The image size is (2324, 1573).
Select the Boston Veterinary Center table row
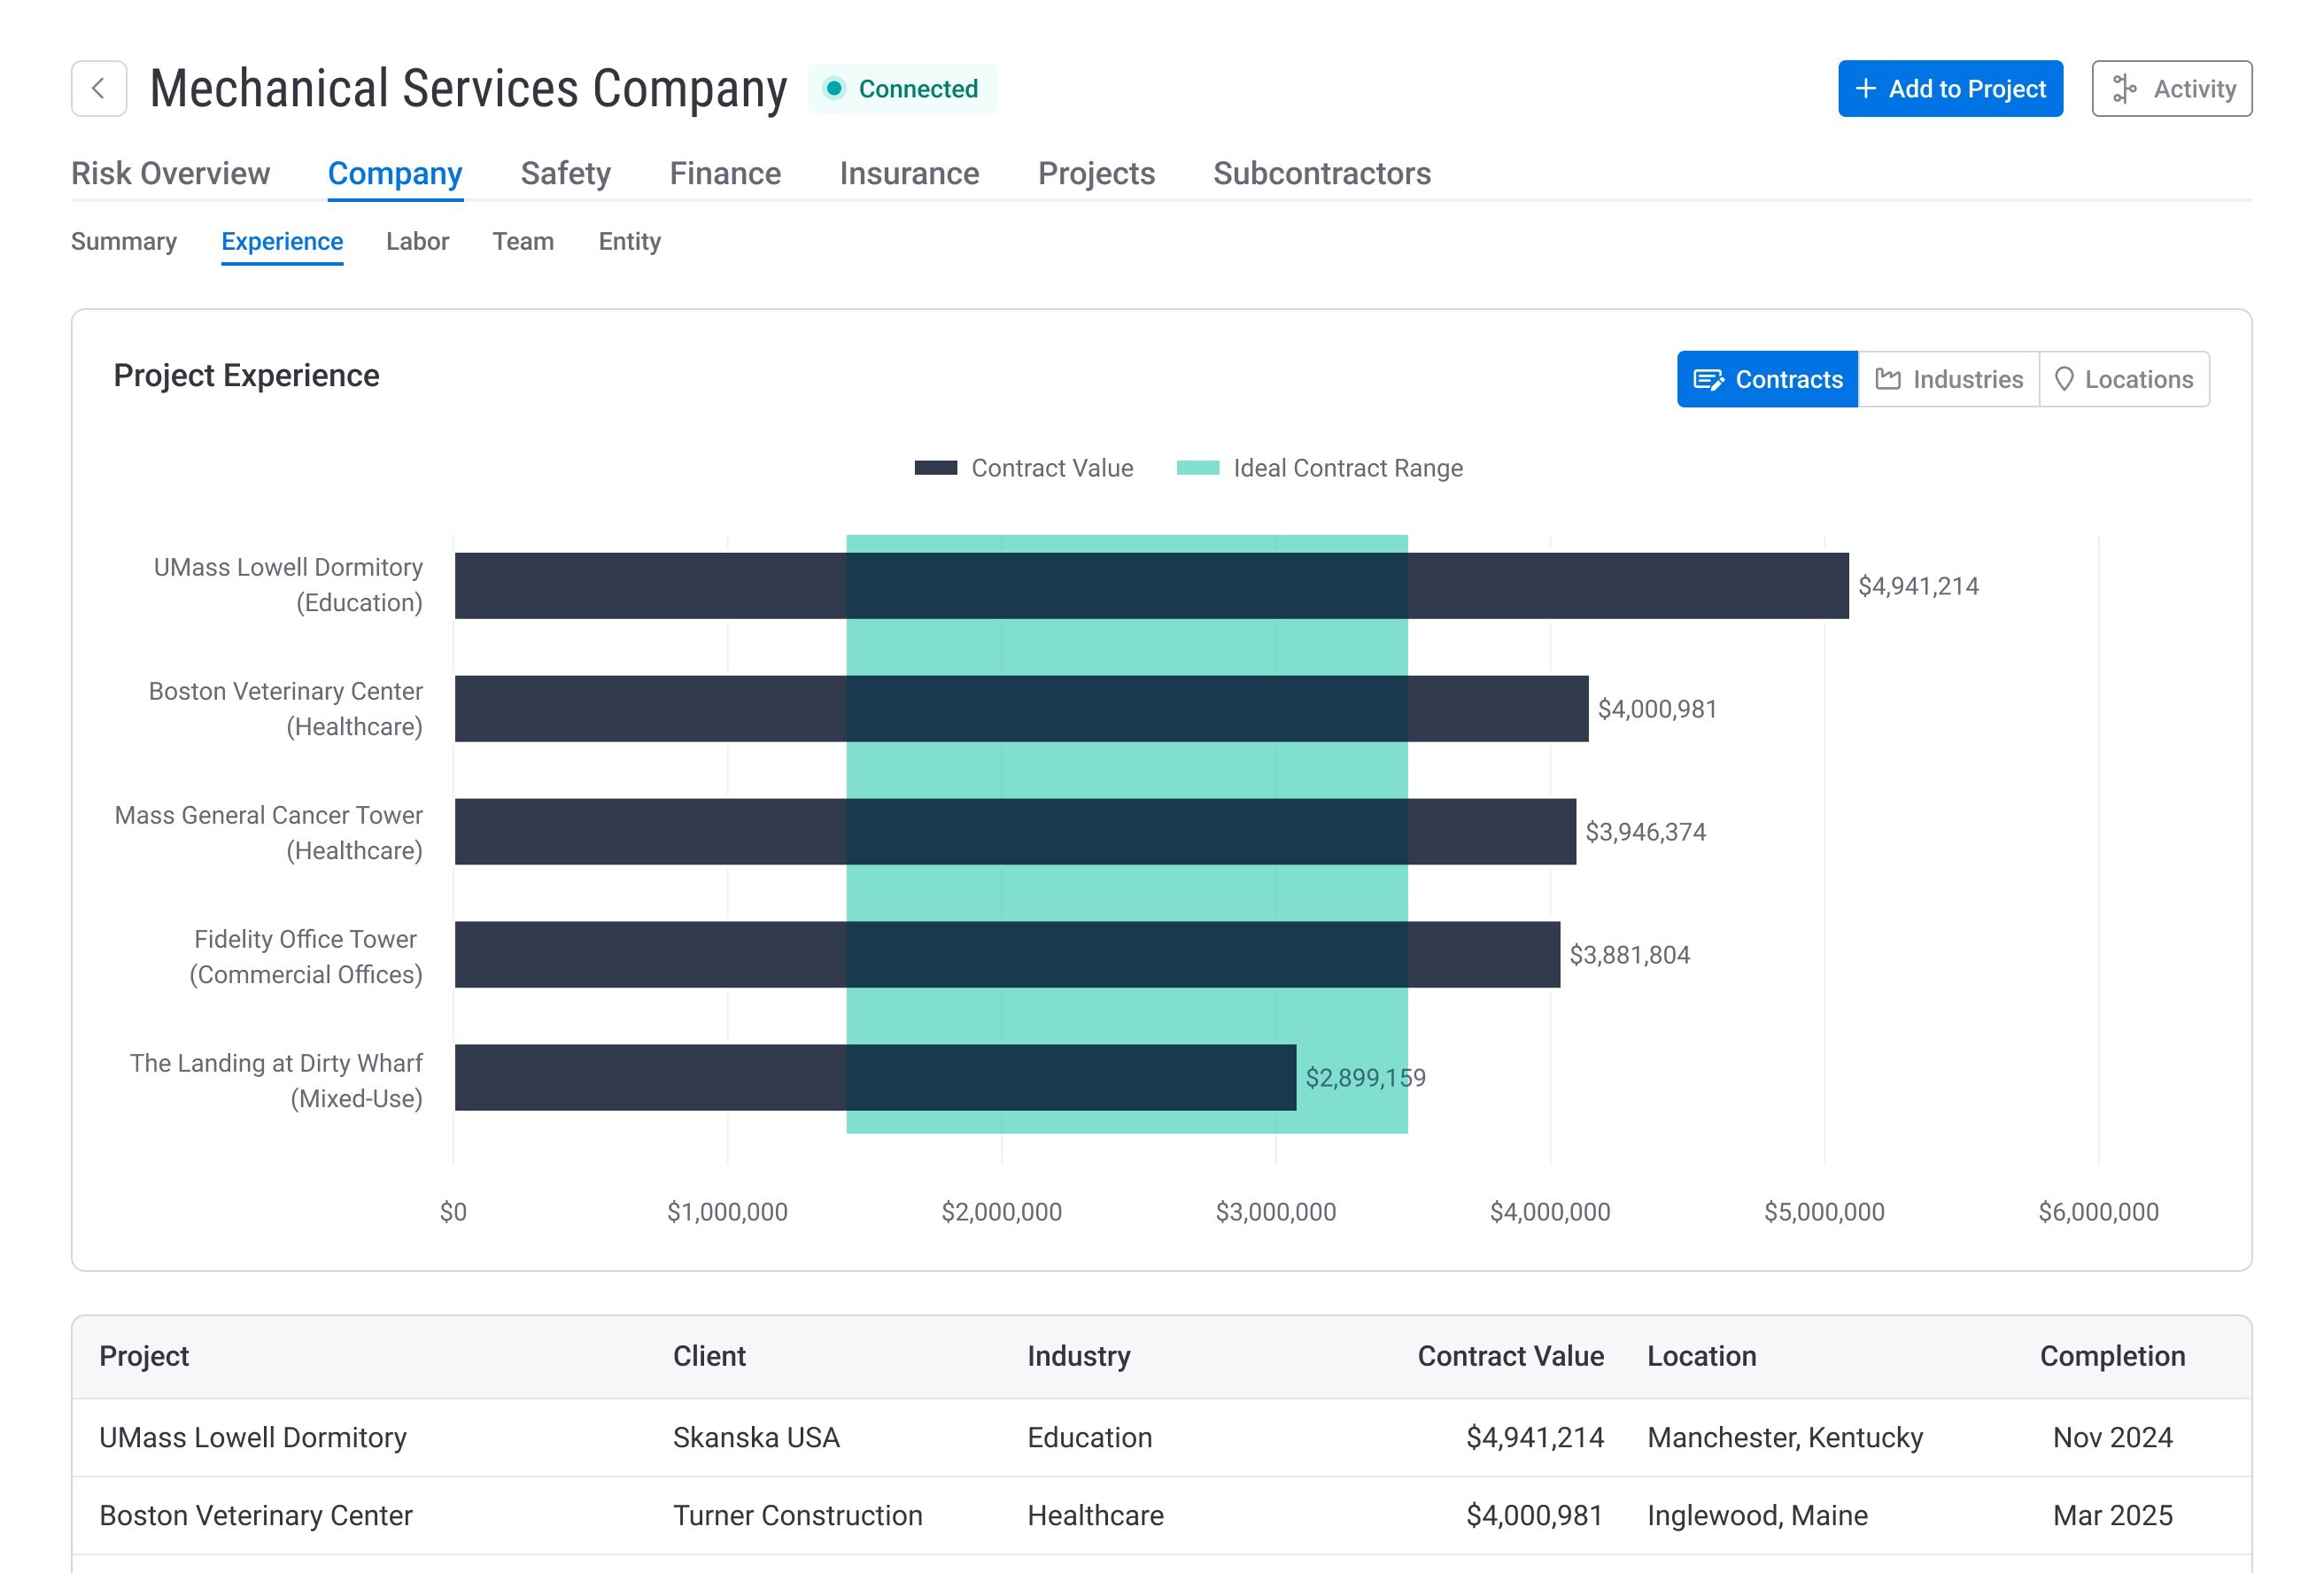coord(1161,1515)
